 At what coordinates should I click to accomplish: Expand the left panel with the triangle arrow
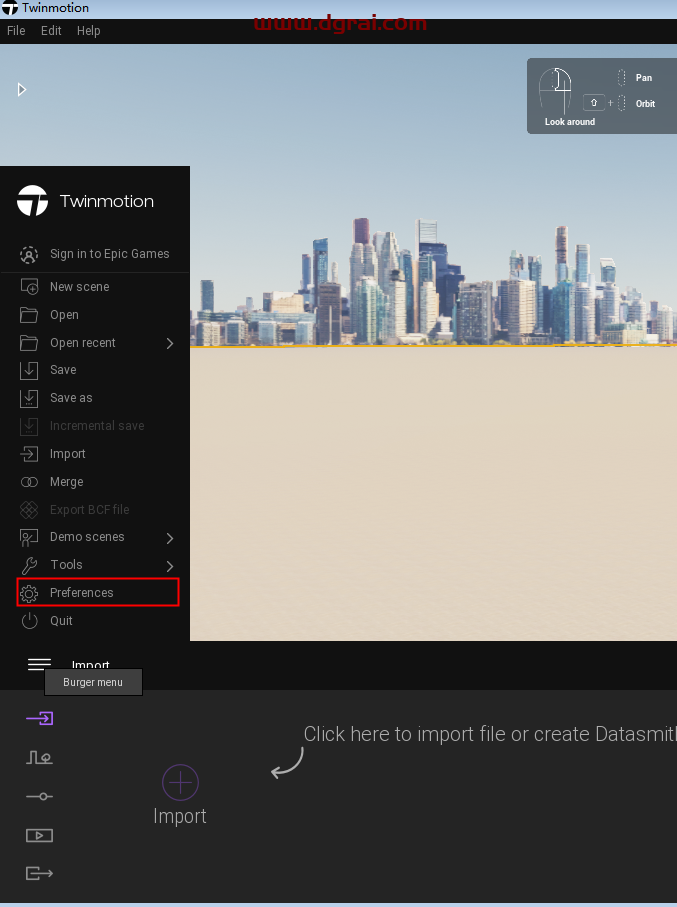pos(22,90)
